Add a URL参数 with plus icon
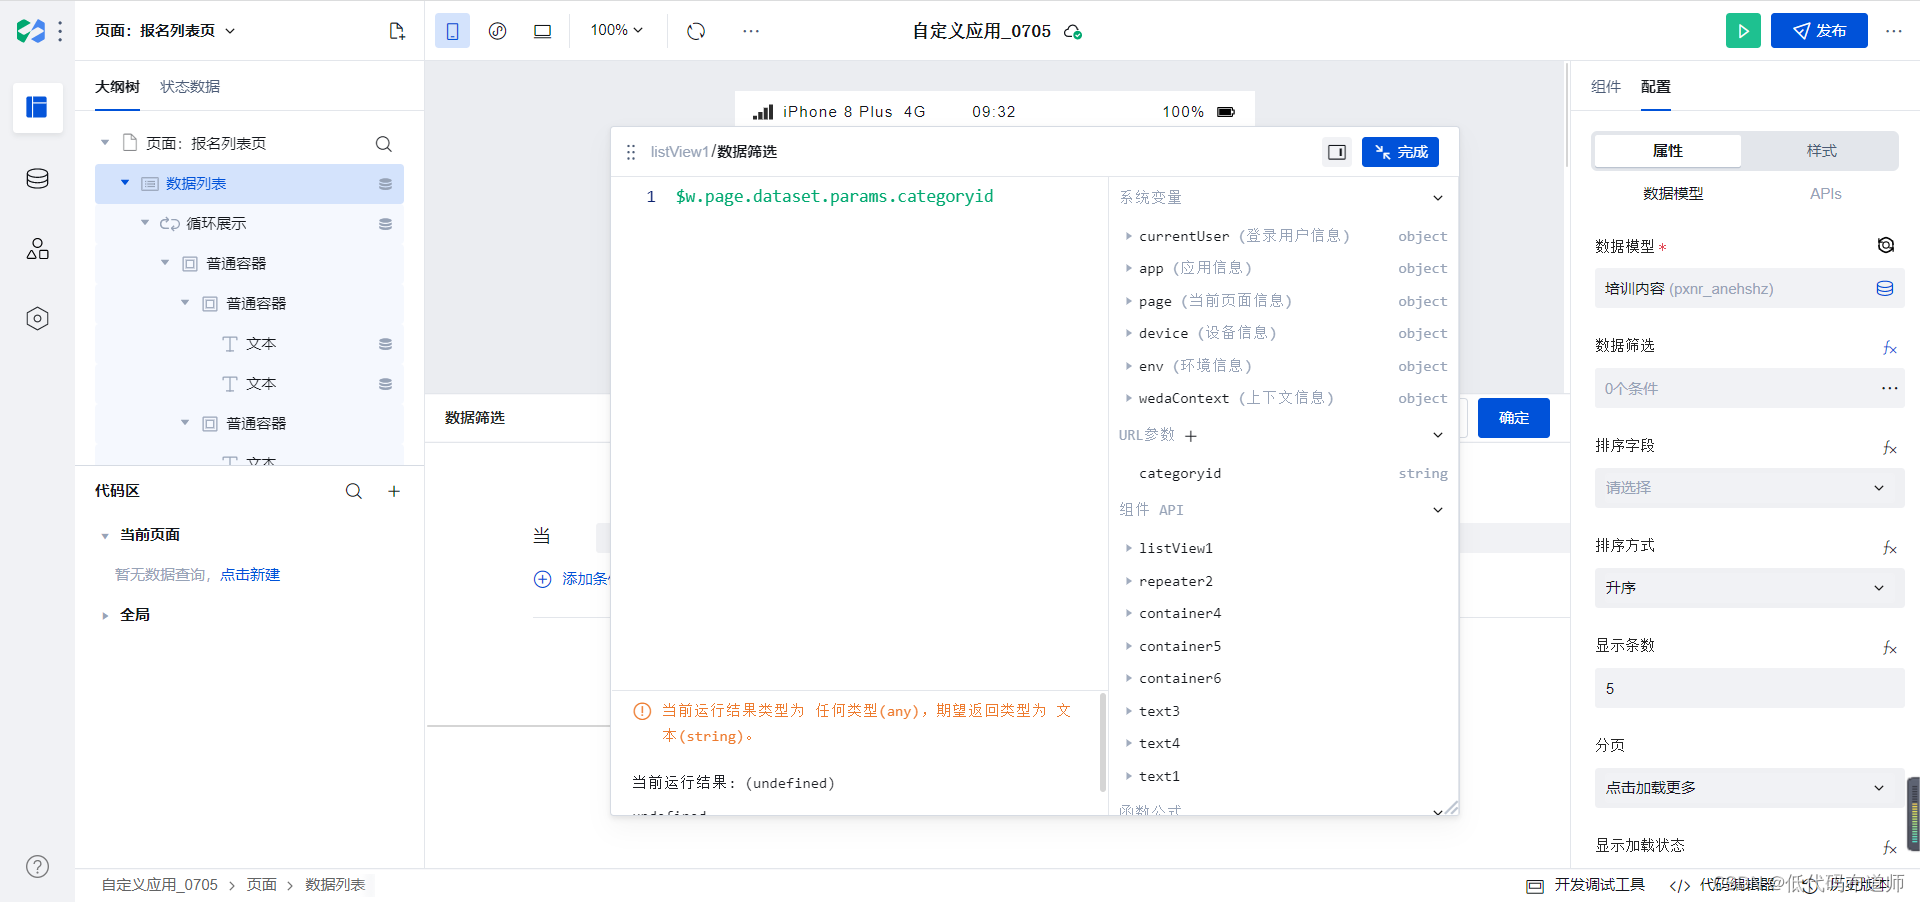 coord(1191,436)
